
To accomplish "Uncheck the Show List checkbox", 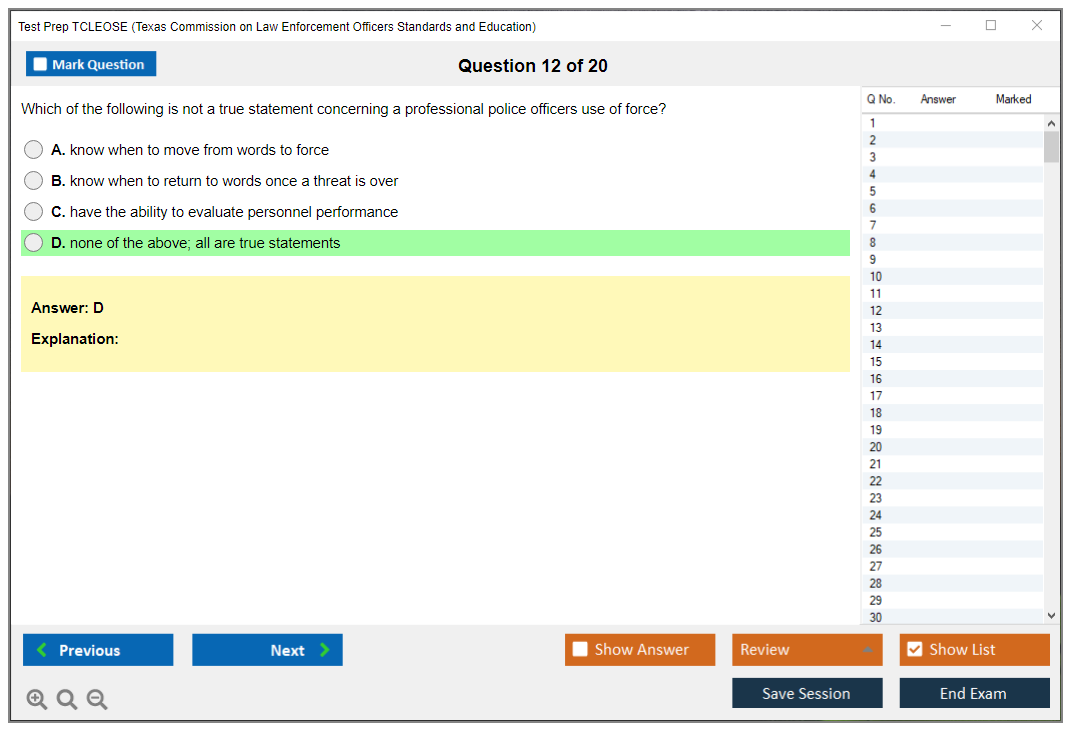I will 914,650.
